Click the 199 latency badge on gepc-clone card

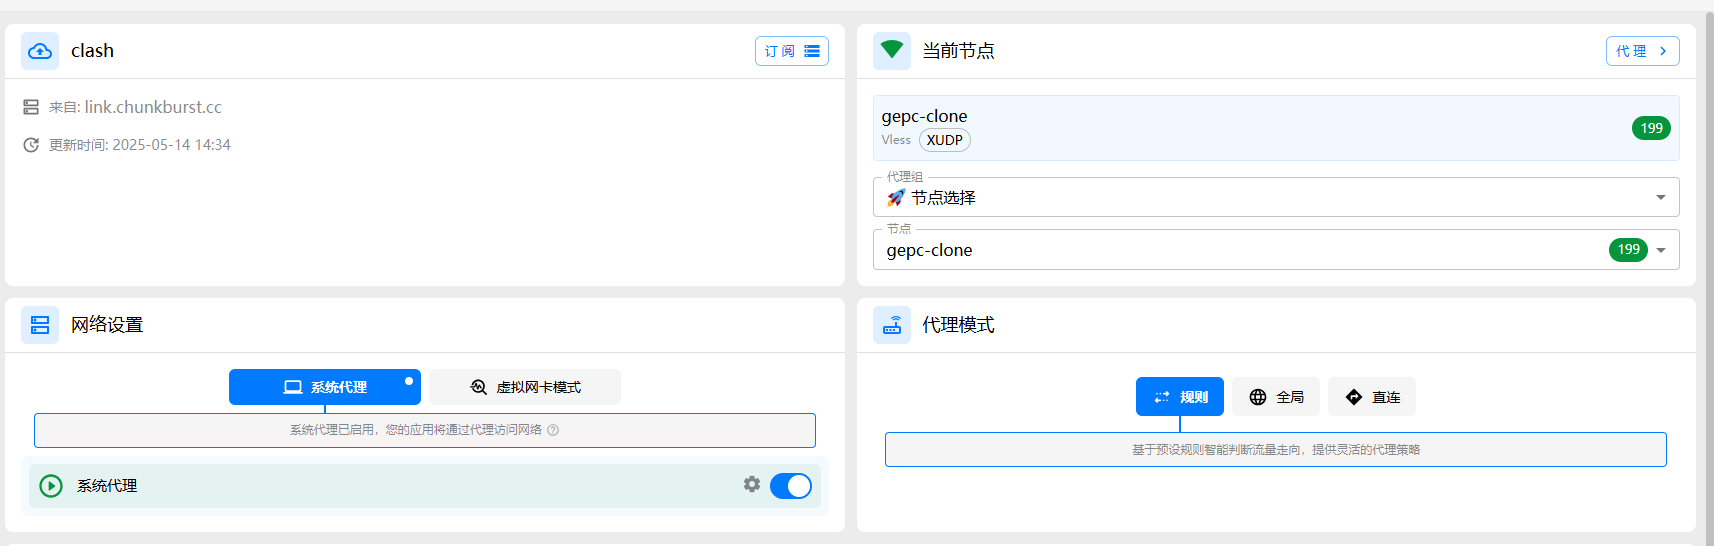coord(1652,128)
